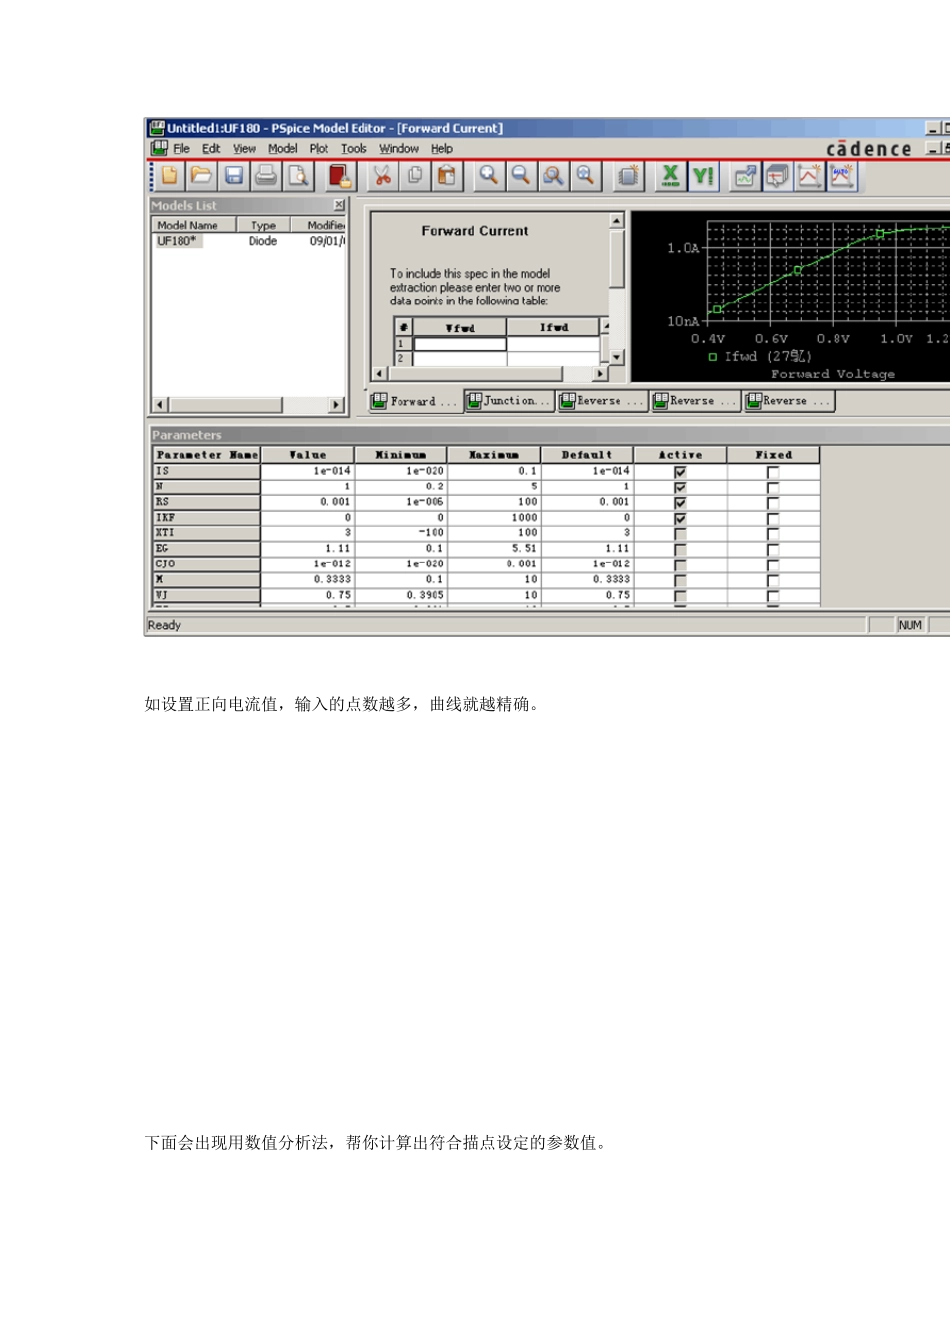950x1344 pixels.
Task: Click the spec panel horizontal scroll right arrow
Action: [x=600, y=373]
